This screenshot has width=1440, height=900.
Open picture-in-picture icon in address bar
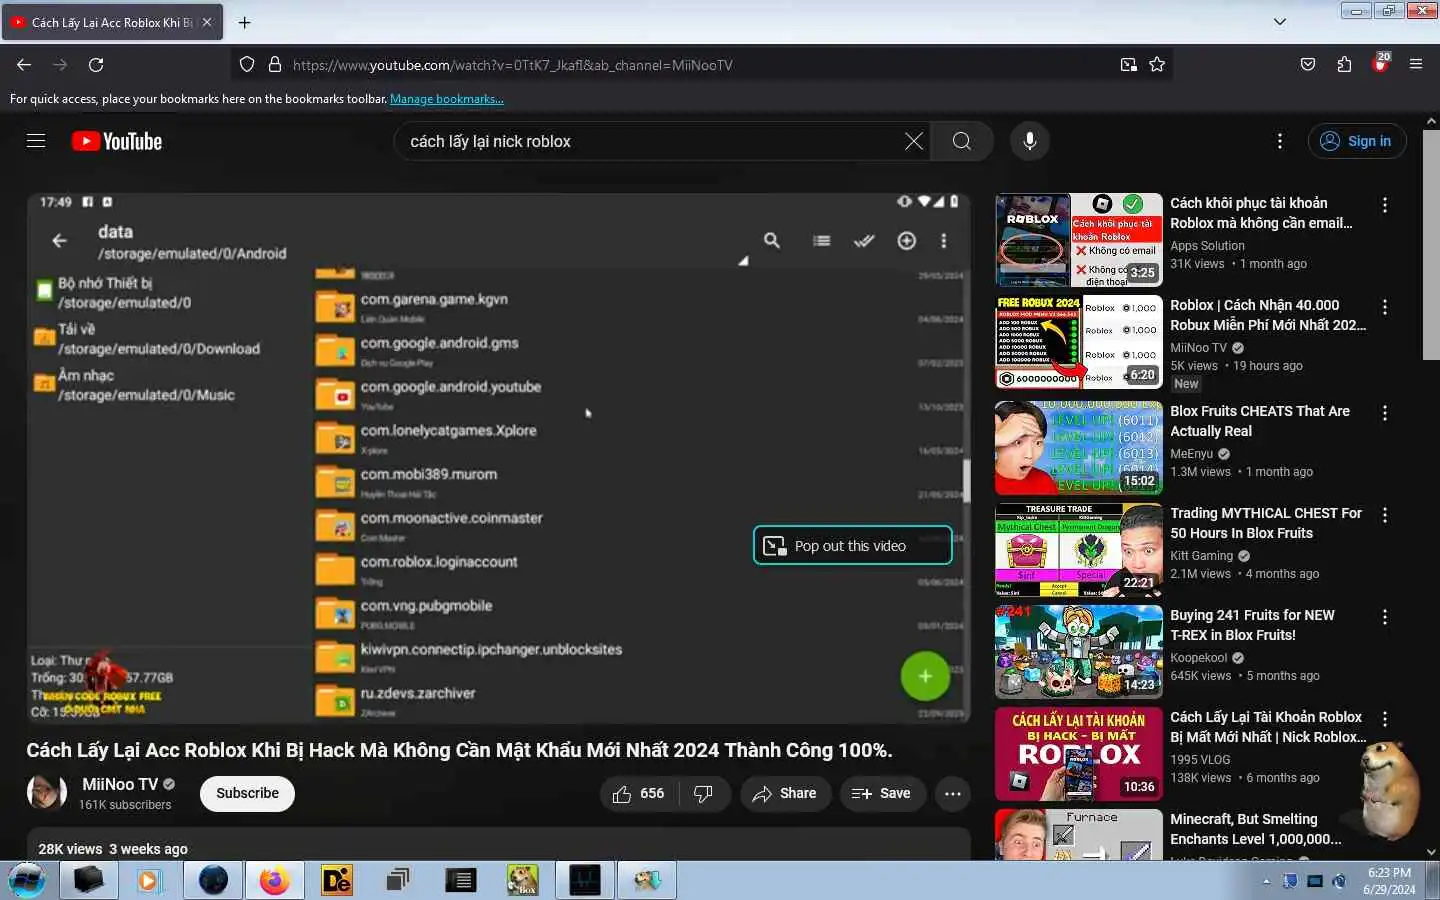[1128, 64]
